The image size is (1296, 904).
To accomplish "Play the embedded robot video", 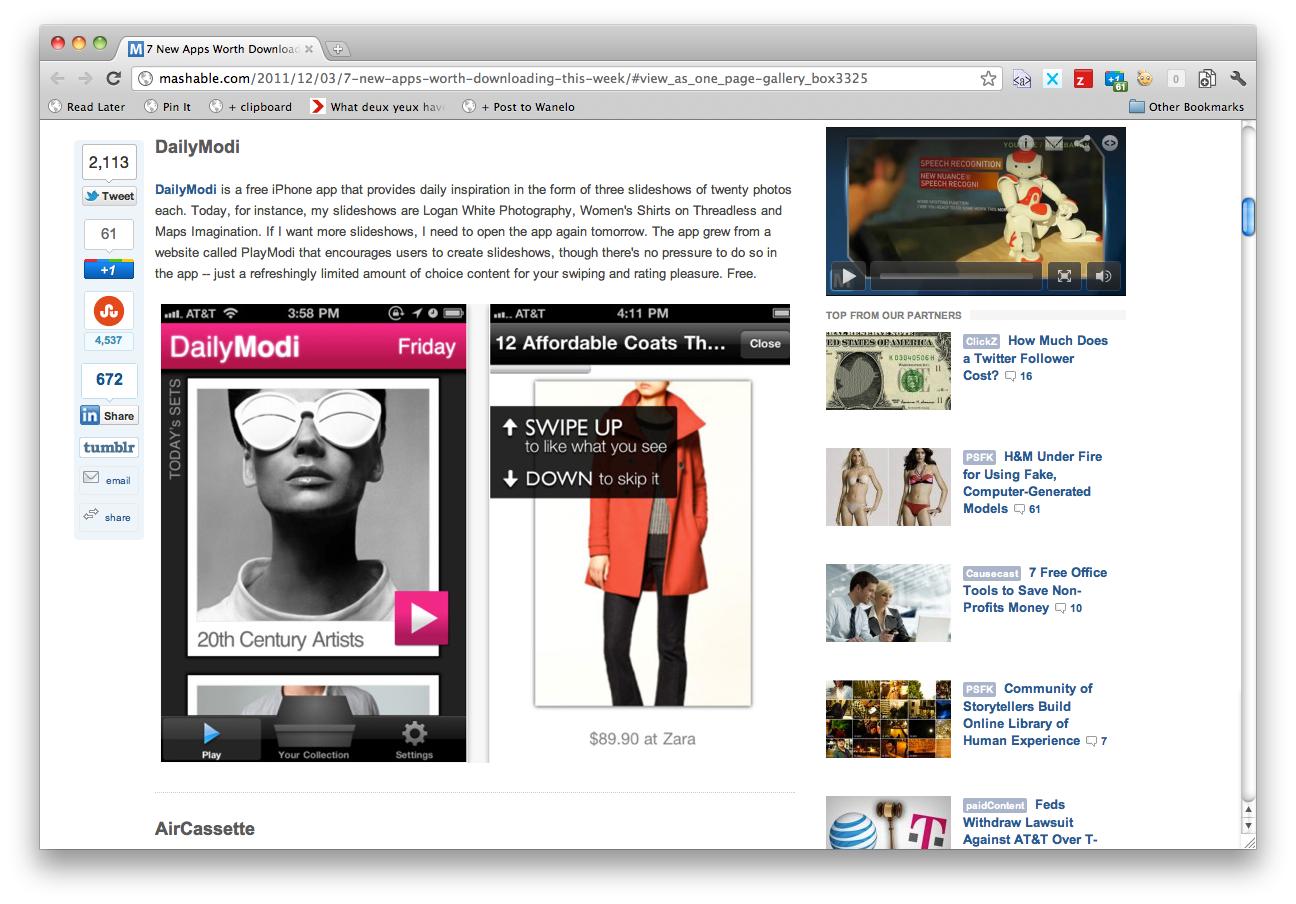I will [847, 276].
